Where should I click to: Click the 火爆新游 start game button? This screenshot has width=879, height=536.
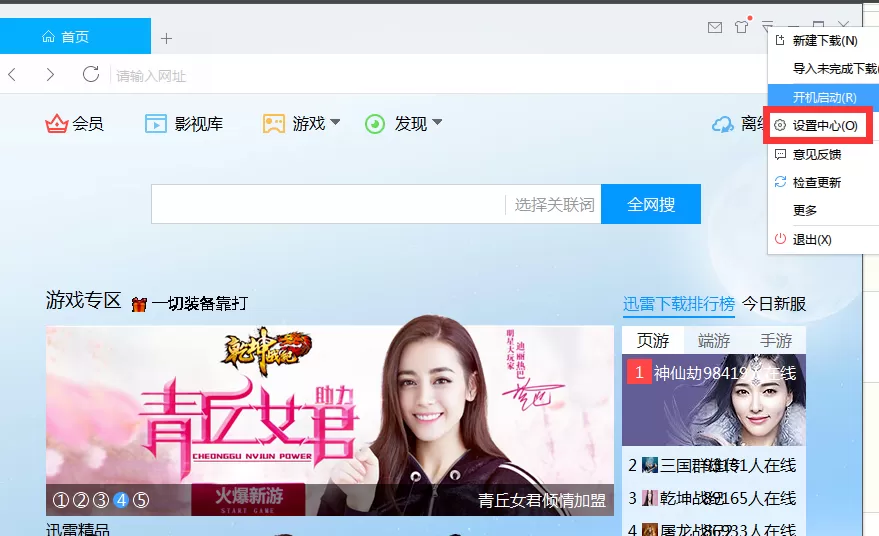(x=248, y=500)
